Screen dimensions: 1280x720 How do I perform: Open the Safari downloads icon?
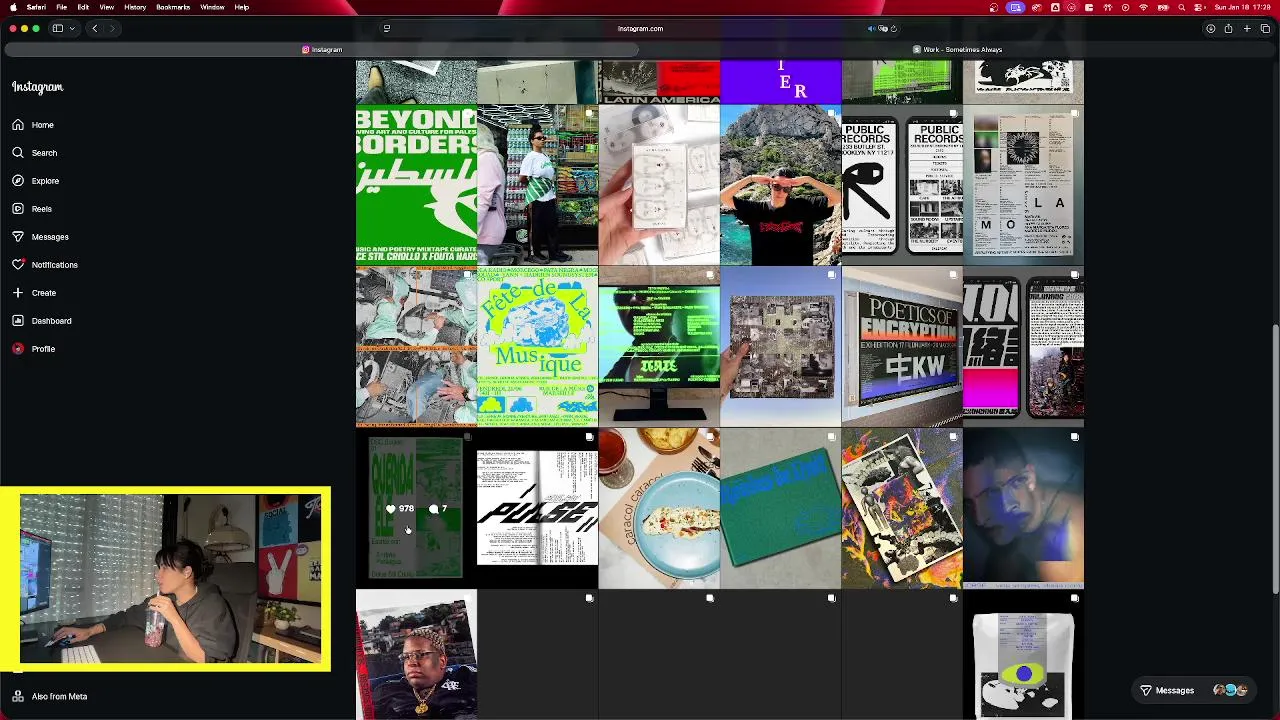point(1210,28)
